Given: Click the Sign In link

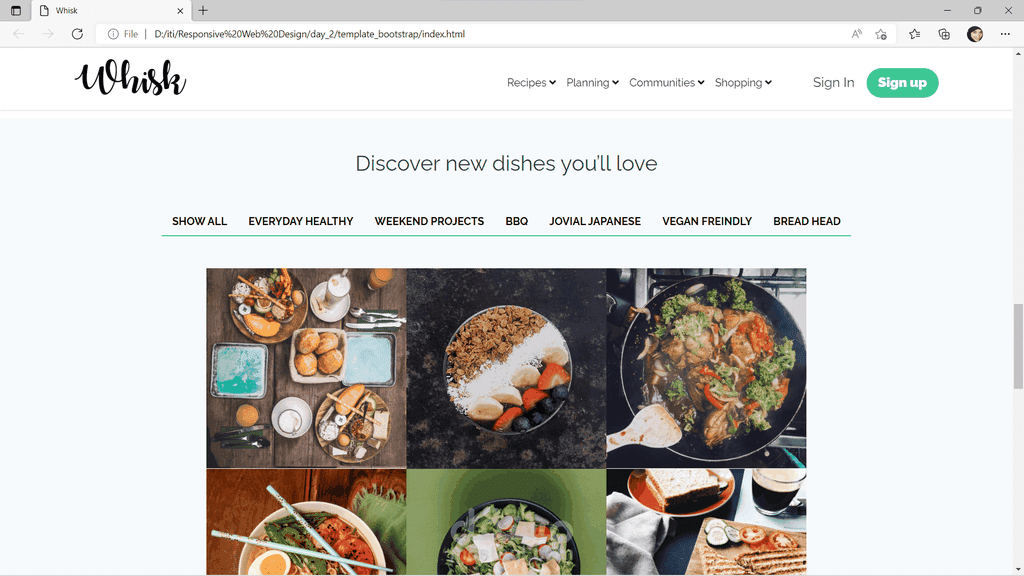Looking at the screenshot, I should coord(833,82).
